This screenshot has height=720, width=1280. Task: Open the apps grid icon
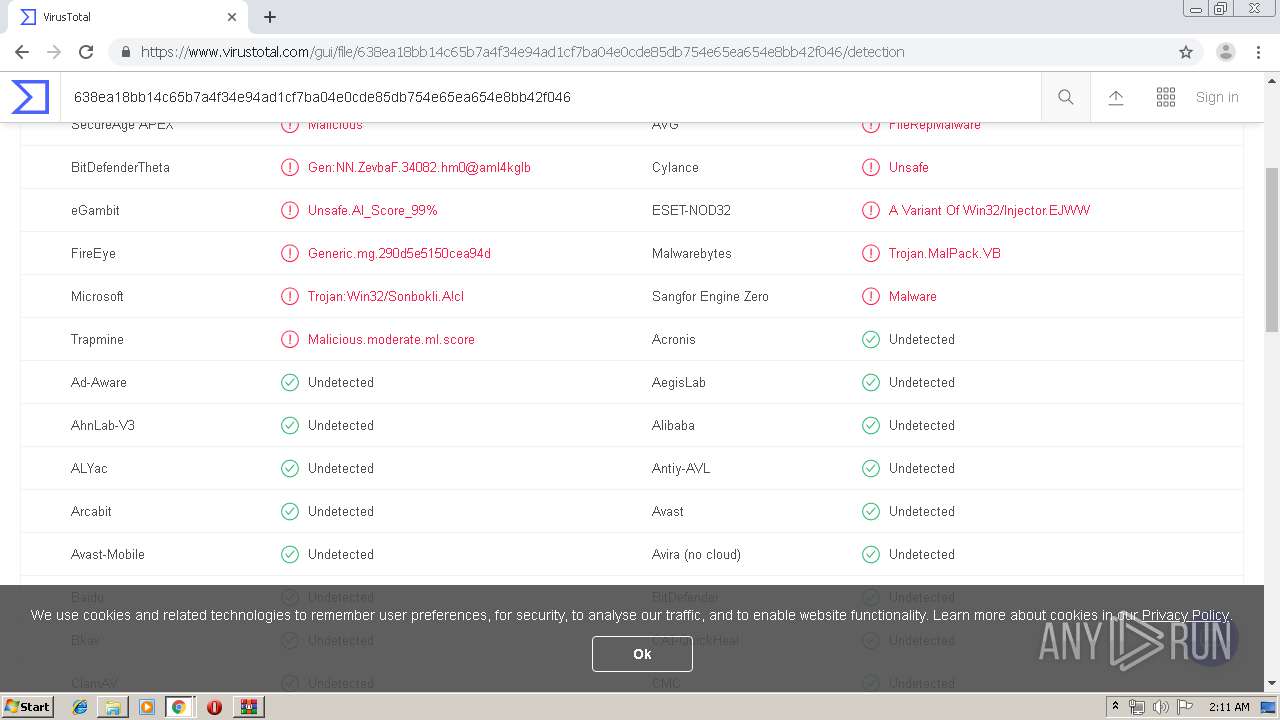pos(1166,97)
